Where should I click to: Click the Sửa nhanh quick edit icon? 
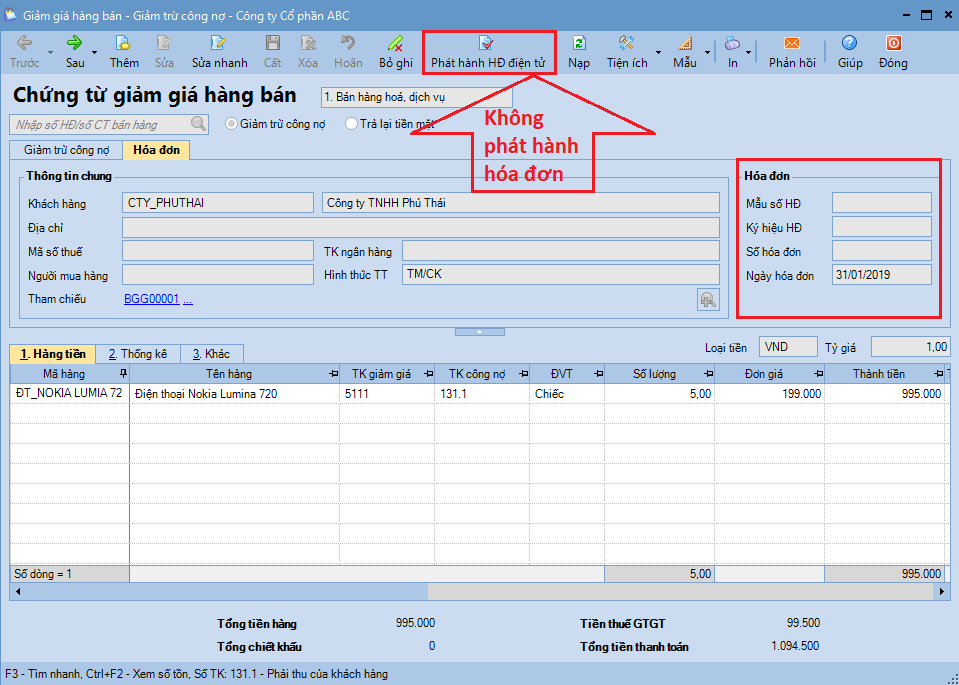[219, 43]
